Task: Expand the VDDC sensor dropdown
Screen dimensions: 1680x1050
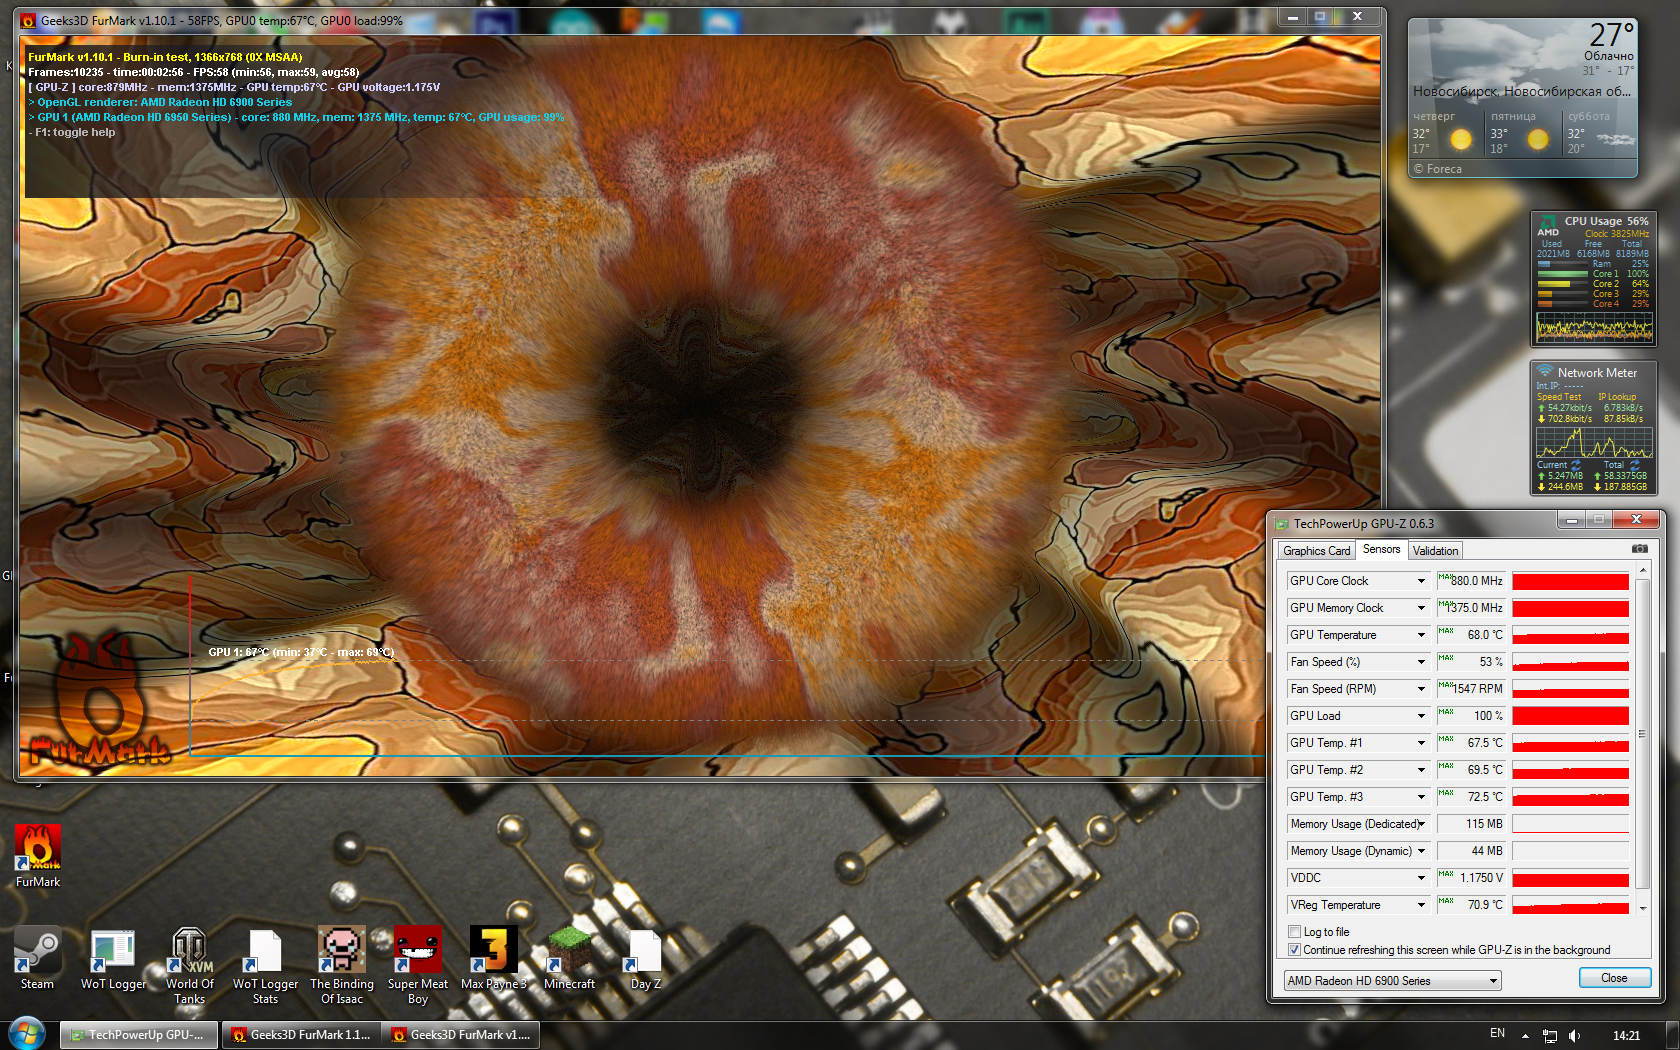Action: coord(1421,878)
